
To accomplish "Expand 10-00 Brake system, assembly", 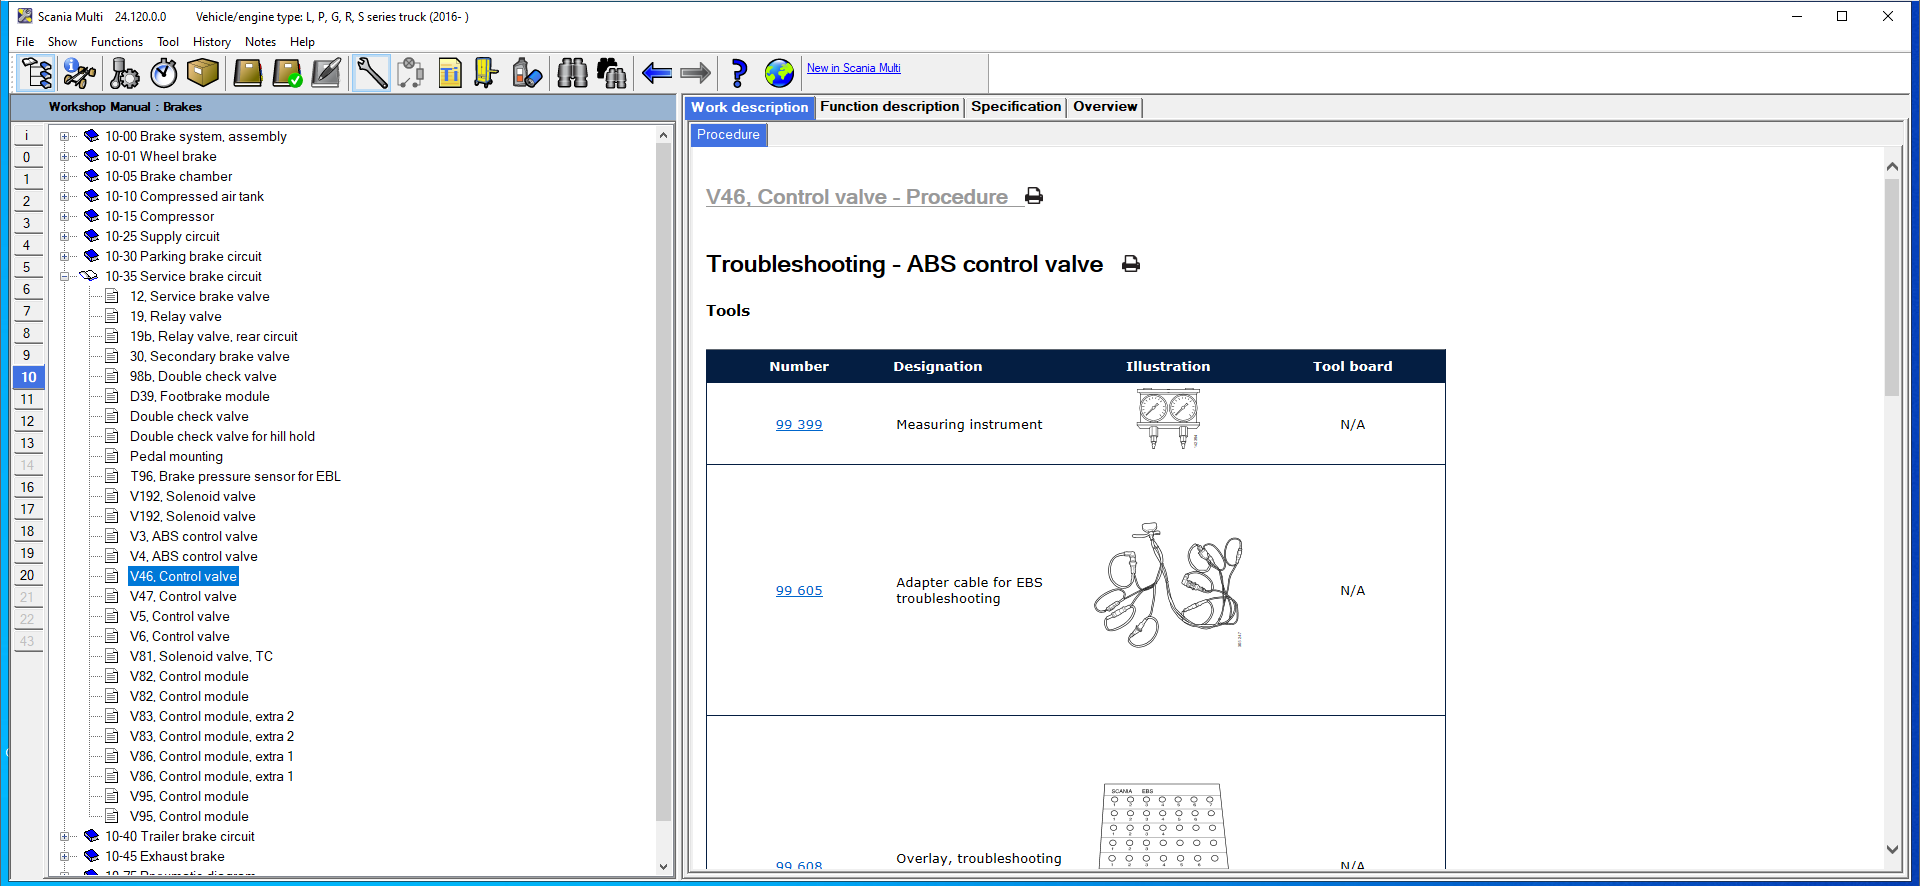I will pyautogui.click(x=65, y=137).
